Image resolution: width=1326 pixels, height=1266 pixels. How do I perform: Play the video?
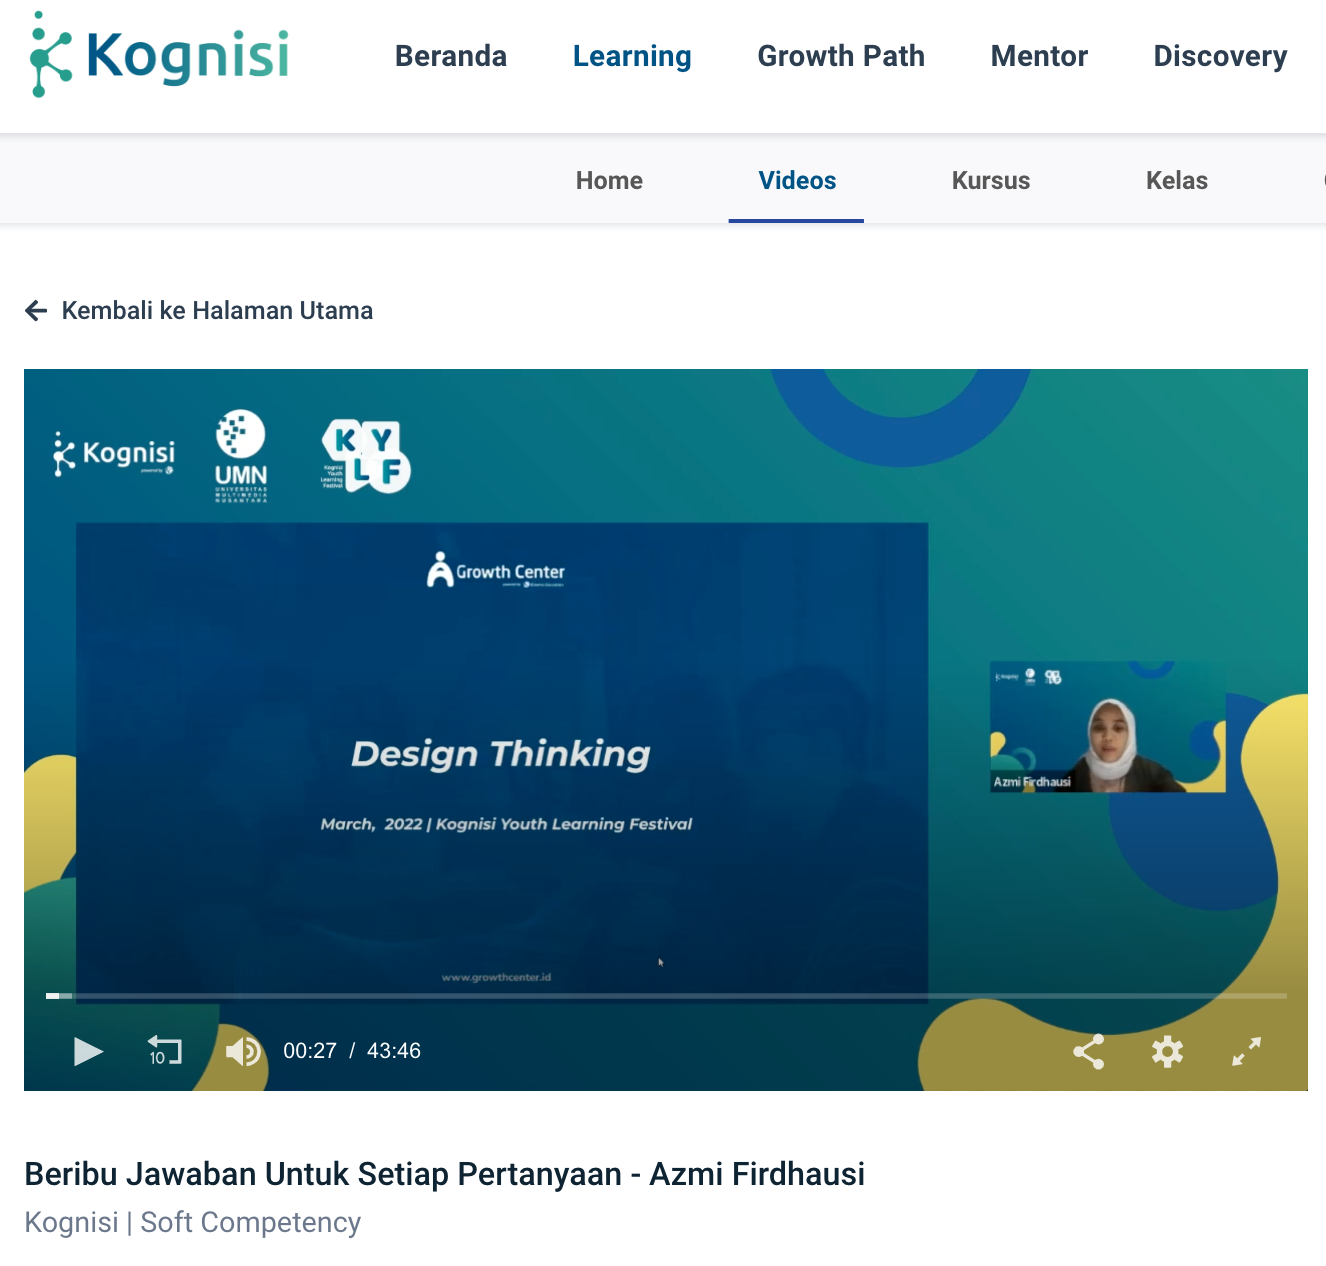coord(88,1051)
